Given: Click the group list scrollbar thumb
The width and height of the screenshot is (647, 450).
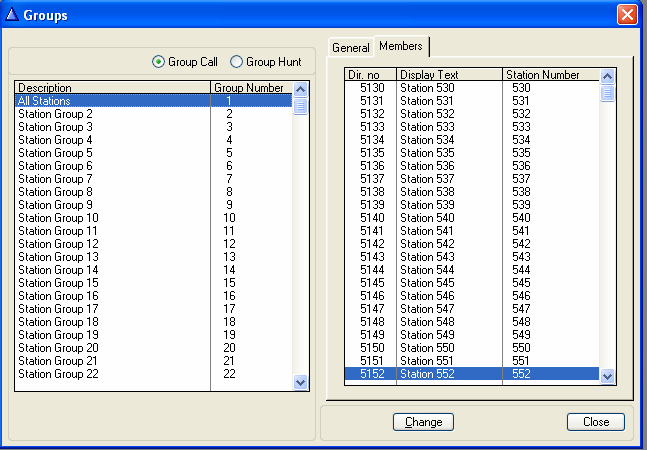Looking at the screenshot, I should [x=301, y=106].
